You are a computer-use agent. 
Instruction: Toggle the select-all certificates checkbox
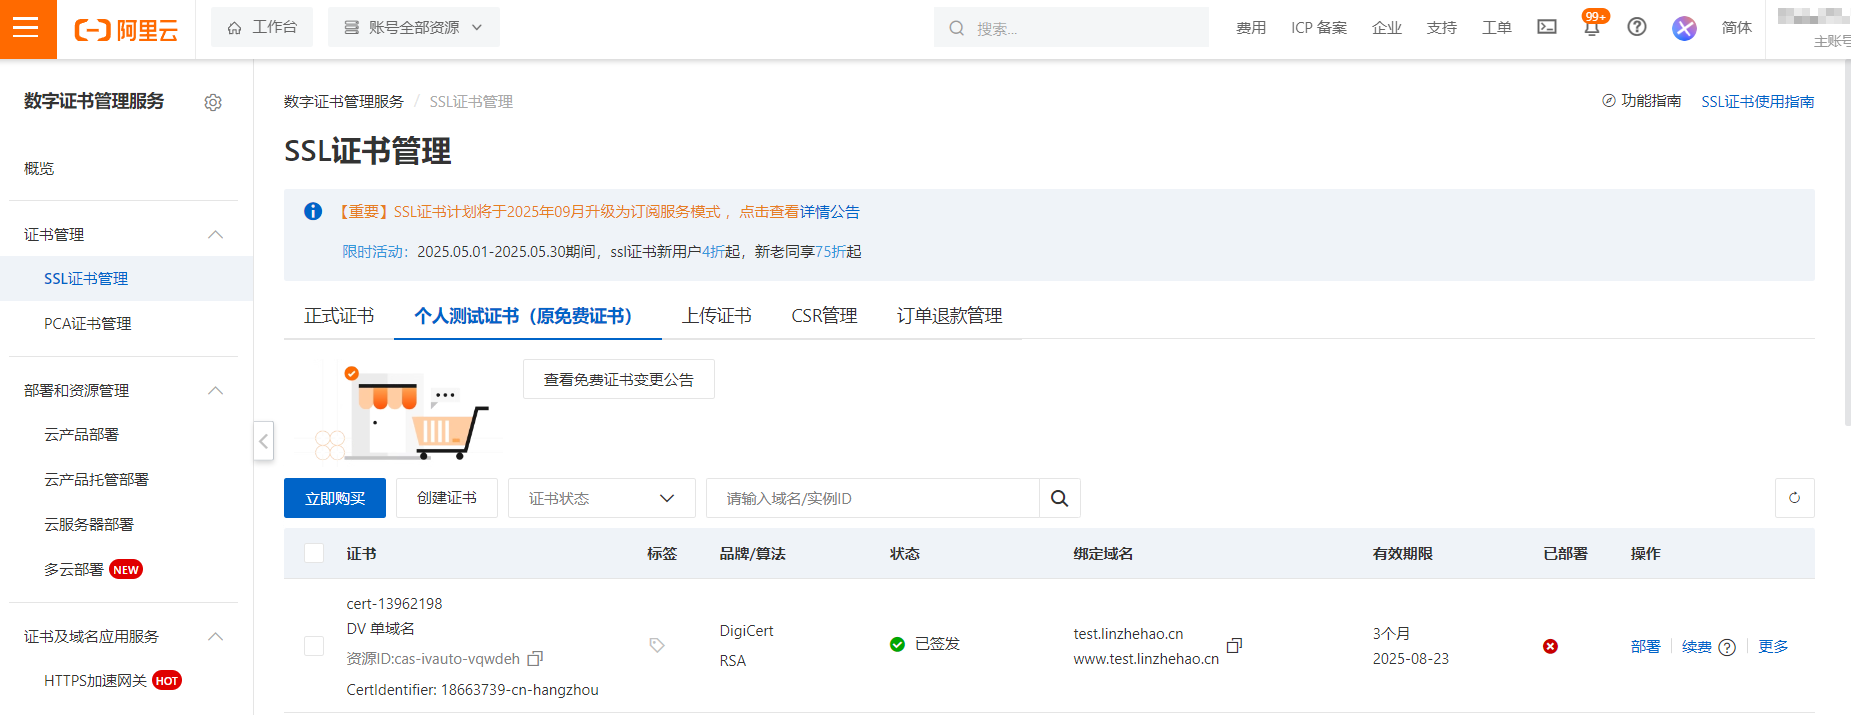[x=314, y=553]
